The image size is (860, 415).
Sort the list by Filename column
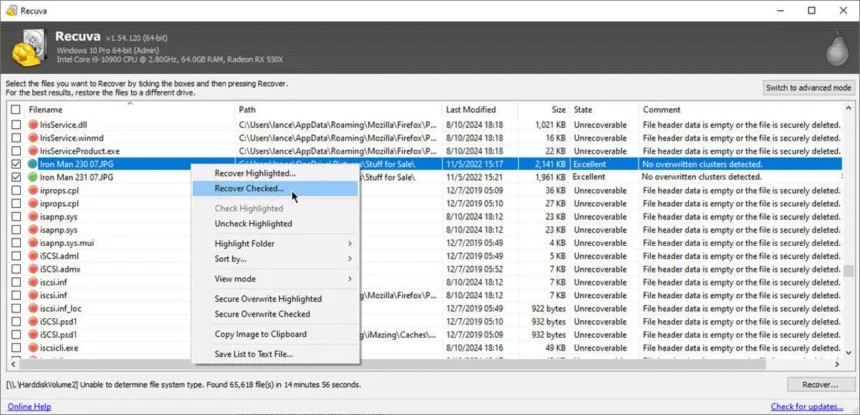(130, 110)
